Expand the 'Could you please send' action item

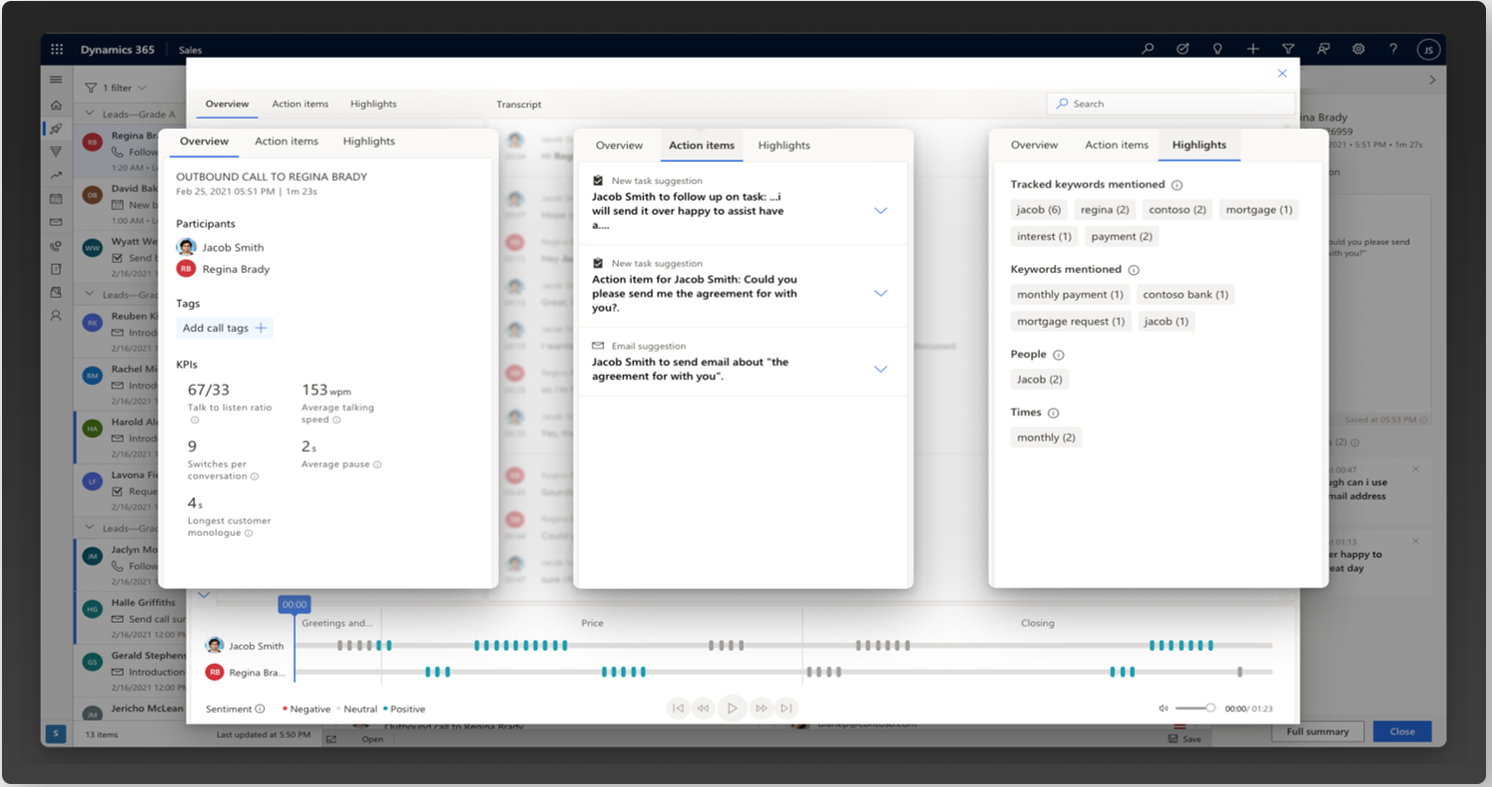(881, 293)
